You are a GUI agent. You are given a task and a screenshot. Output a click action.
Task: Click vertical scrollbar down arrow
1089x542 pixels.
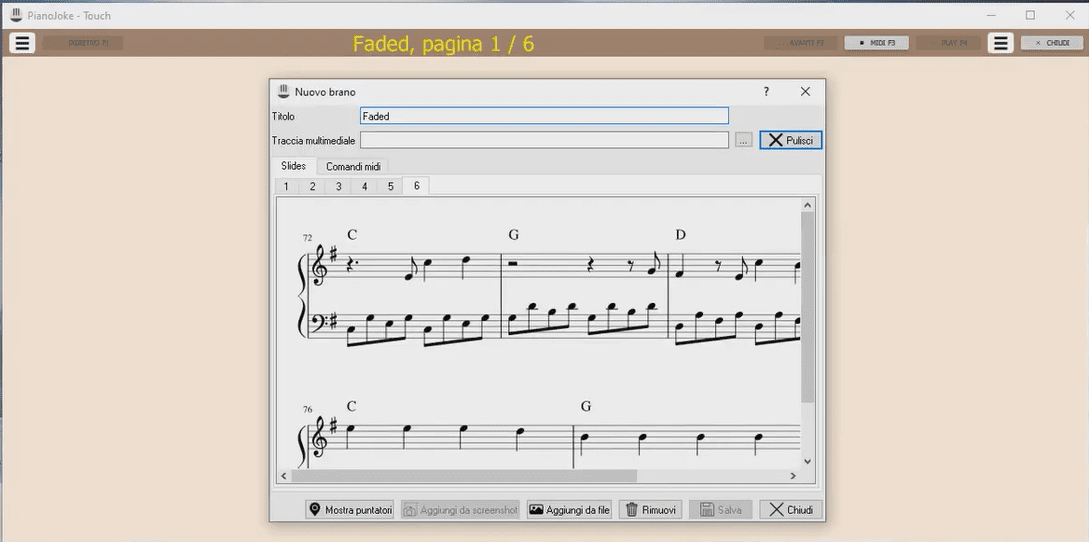[808, 461]
